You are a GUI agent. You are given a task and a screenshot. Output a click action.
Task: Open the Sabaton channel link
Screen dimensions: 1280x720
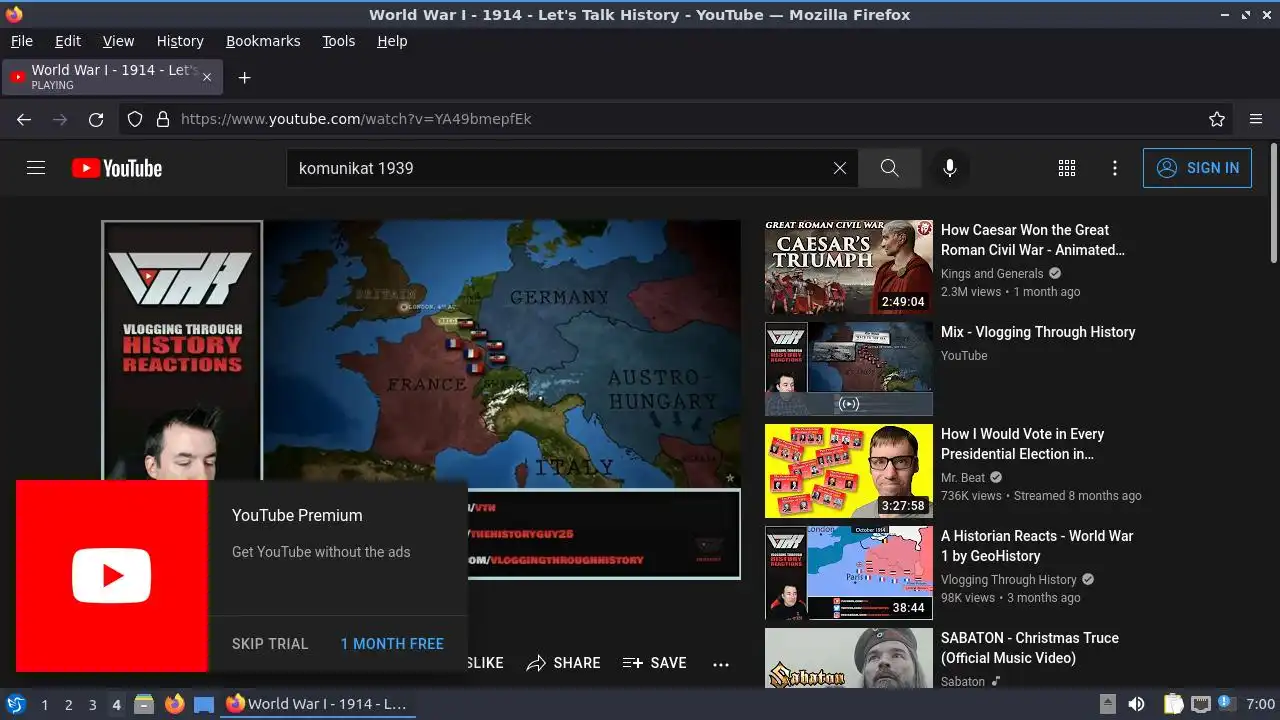tap(963, 682)
